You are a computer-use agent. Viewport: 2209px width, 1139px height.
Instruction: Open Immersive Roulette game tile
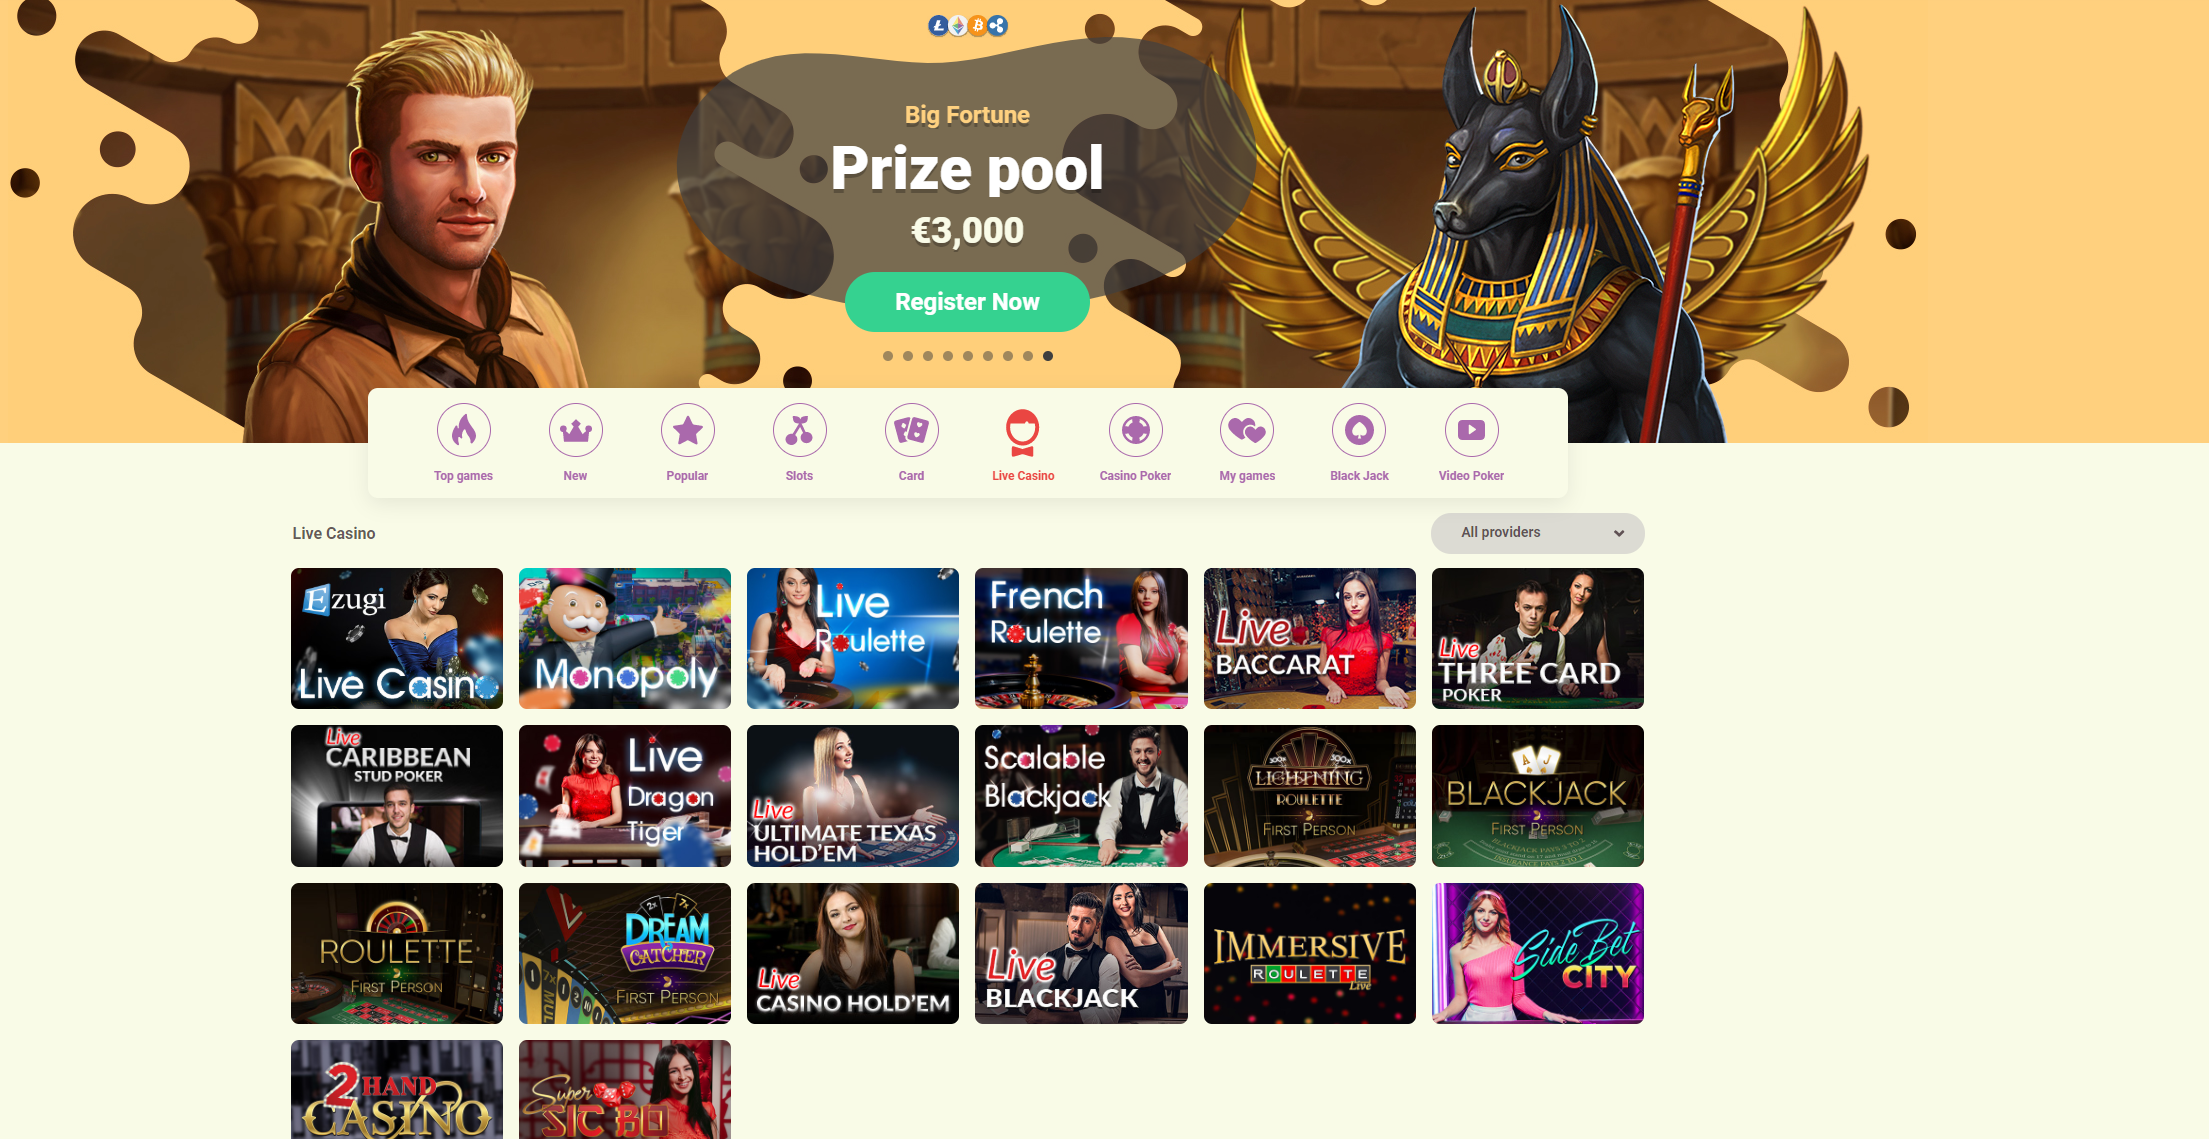pos(1310,953)
